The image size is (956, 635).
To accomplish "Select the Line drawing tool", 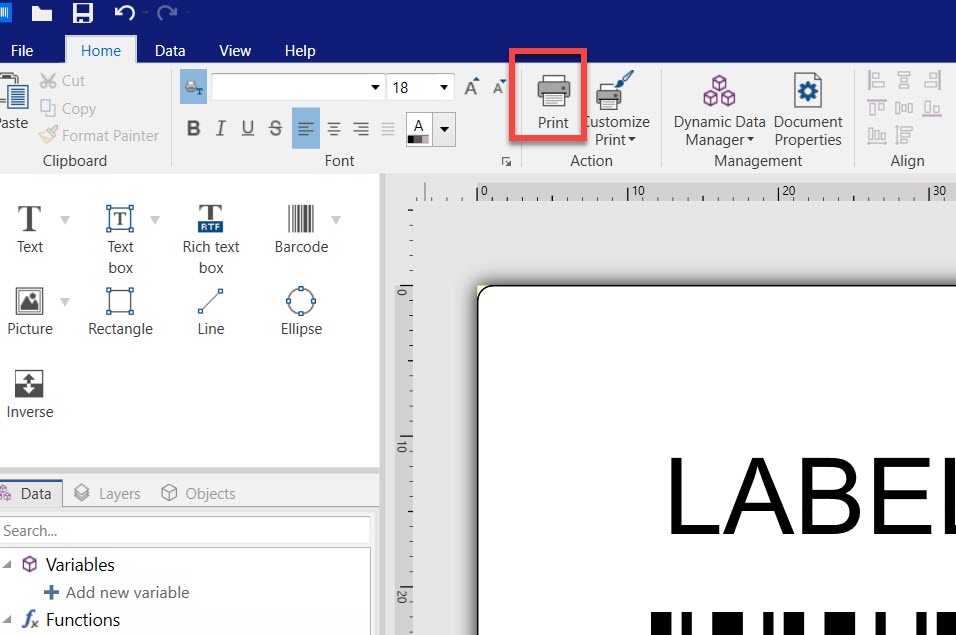I will click(x=211, y=312).
